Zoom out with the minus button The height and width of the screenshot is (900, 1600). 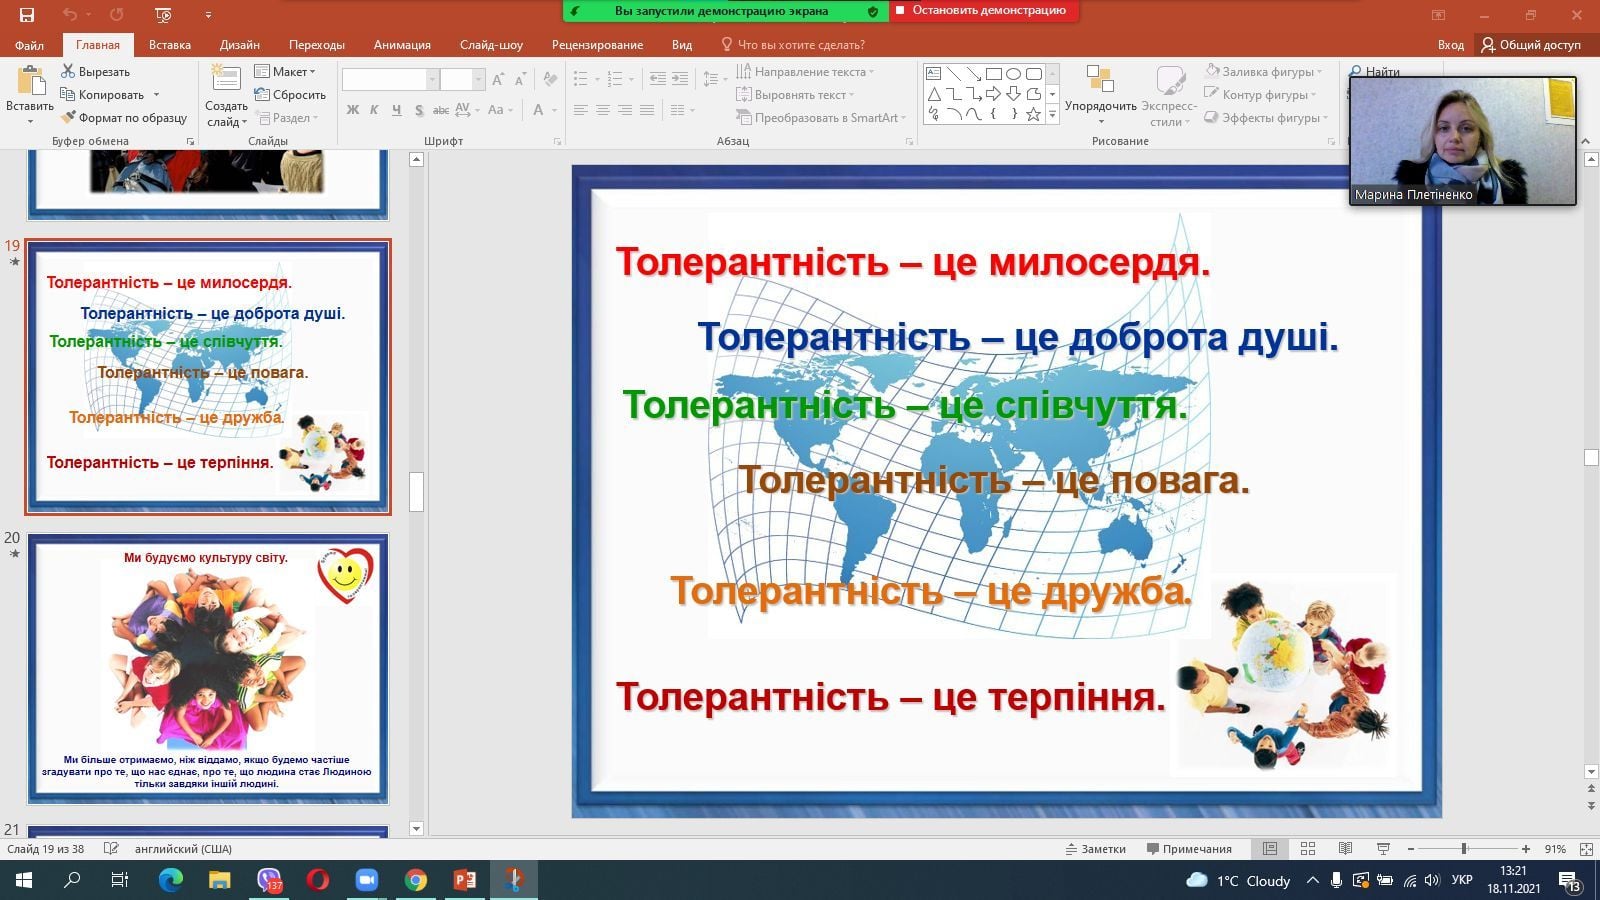[1411, 849]
